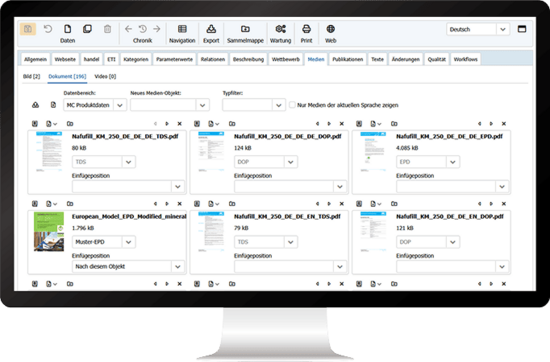Remove the Nafufill DE_DOP.pdf card
This screenshot has height=362, width=550.
(x=342, y=124)
